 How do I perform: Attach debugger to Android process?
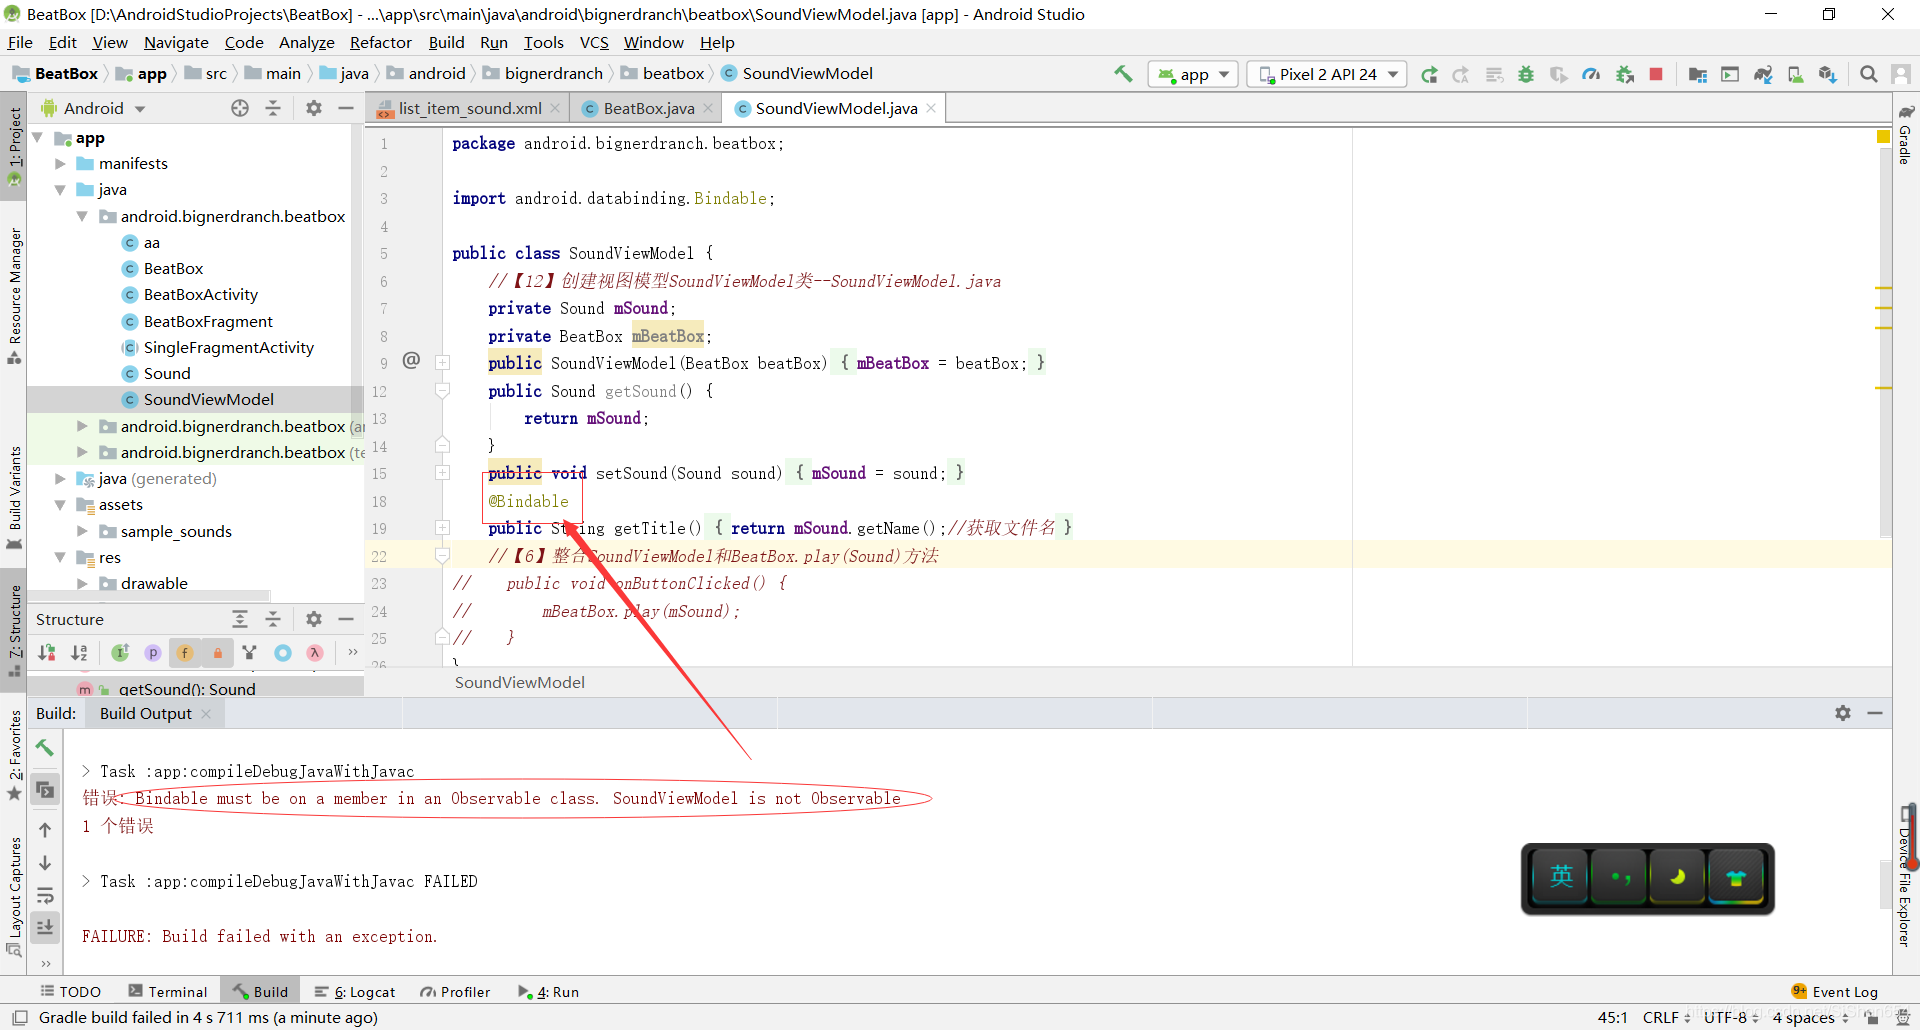(x=1625, y=74)
